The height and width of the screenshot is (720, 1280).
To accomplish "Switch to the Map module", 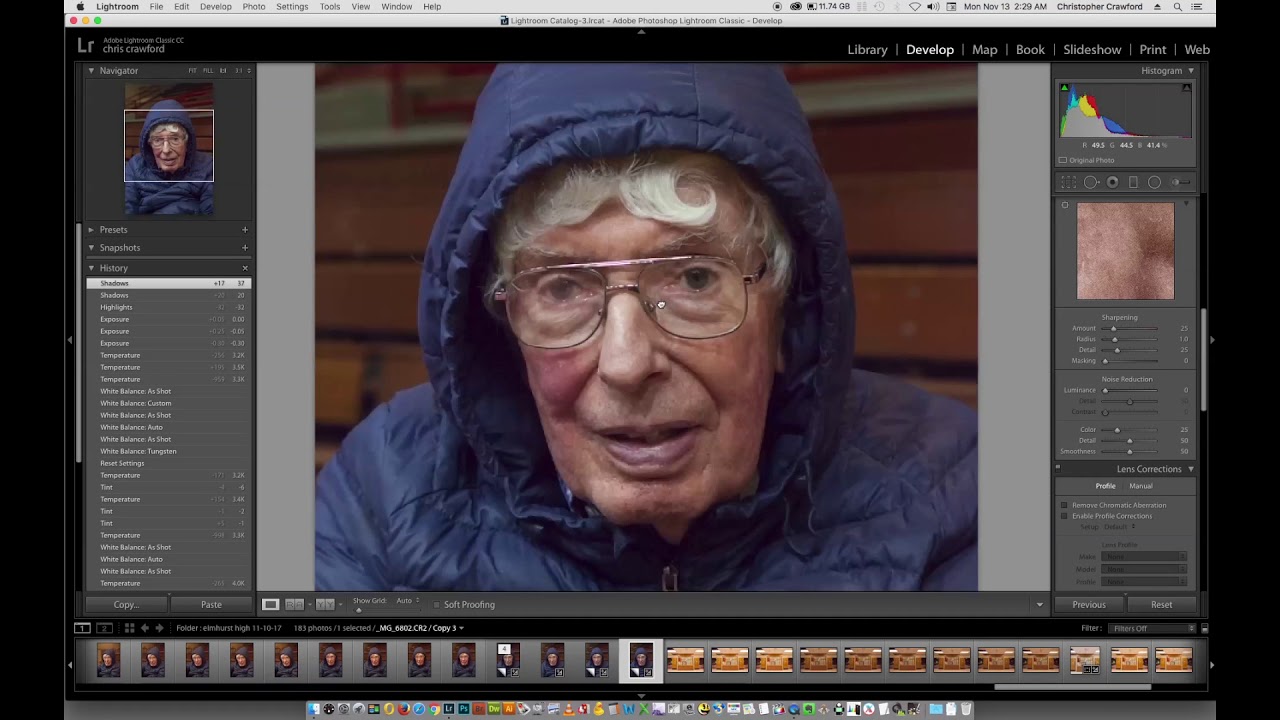I will [985, 49].
